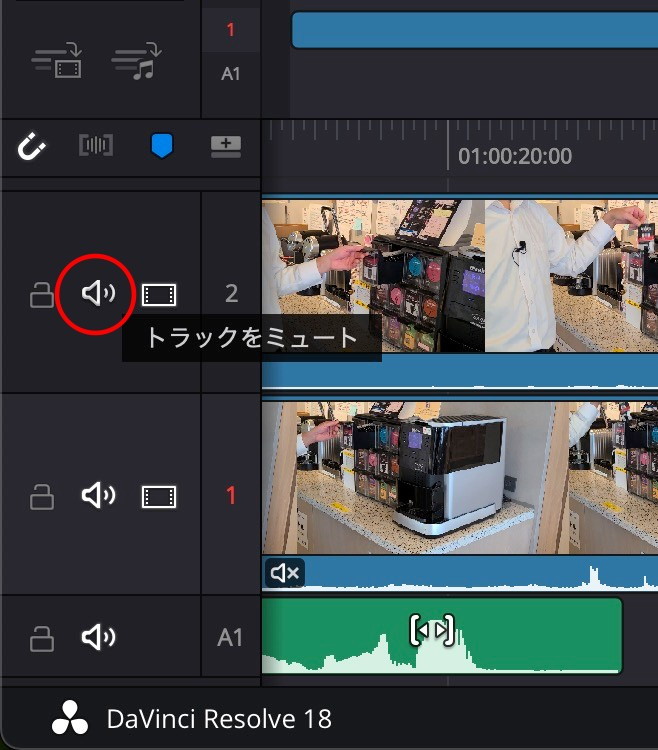The width and height of the screenshot is (658, 750).
Task: Select track number 2 label
Action: pyautogui.click(x=231, y=293)
